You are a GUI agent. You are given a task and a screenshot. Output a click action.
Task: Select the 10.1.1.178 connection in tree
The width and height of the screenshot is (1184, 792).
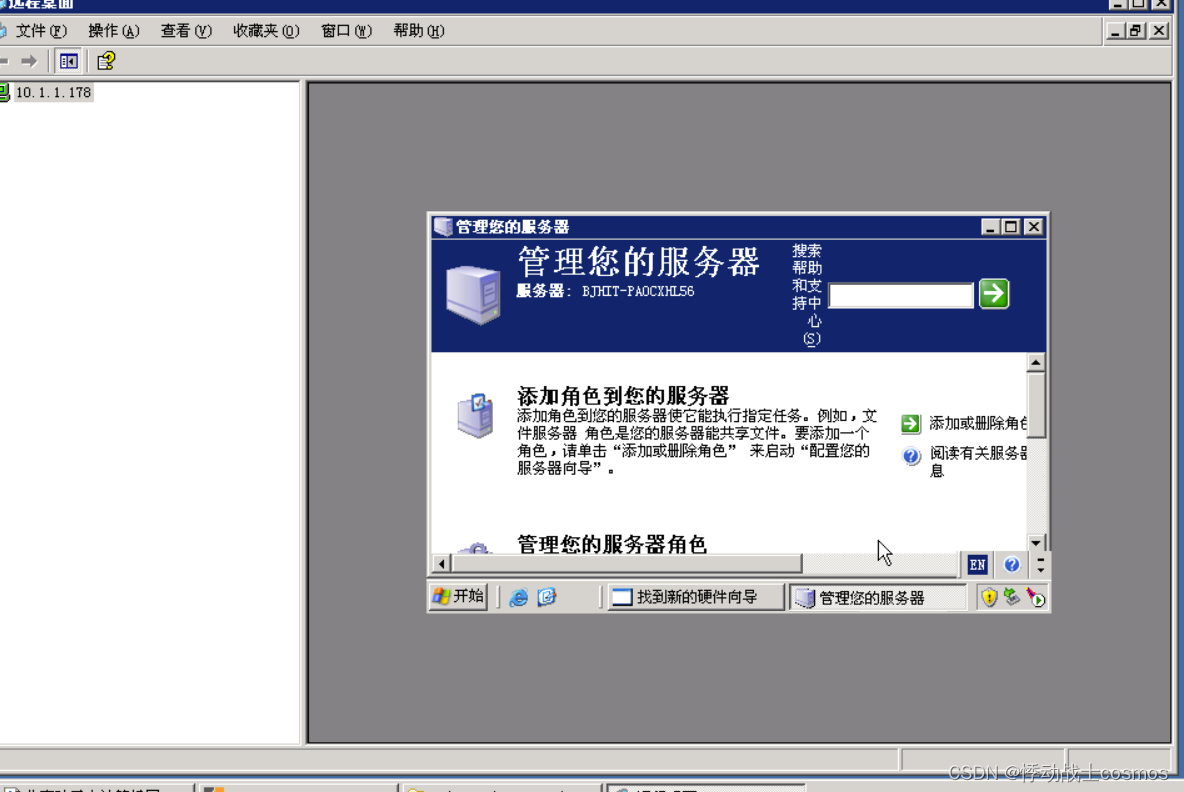(53, 92)
